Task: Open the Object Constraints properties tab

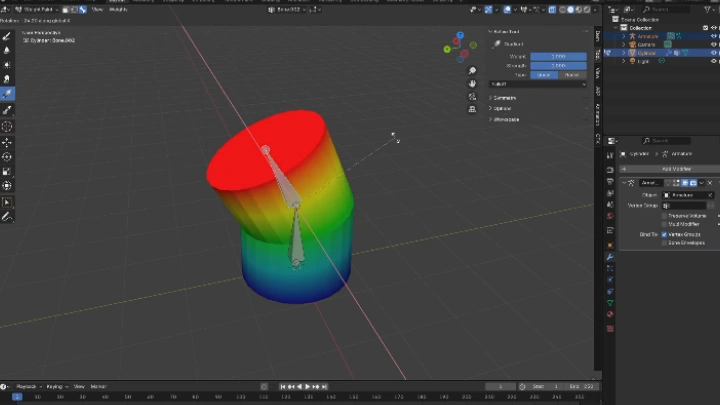Action: [x=610, y=292]
